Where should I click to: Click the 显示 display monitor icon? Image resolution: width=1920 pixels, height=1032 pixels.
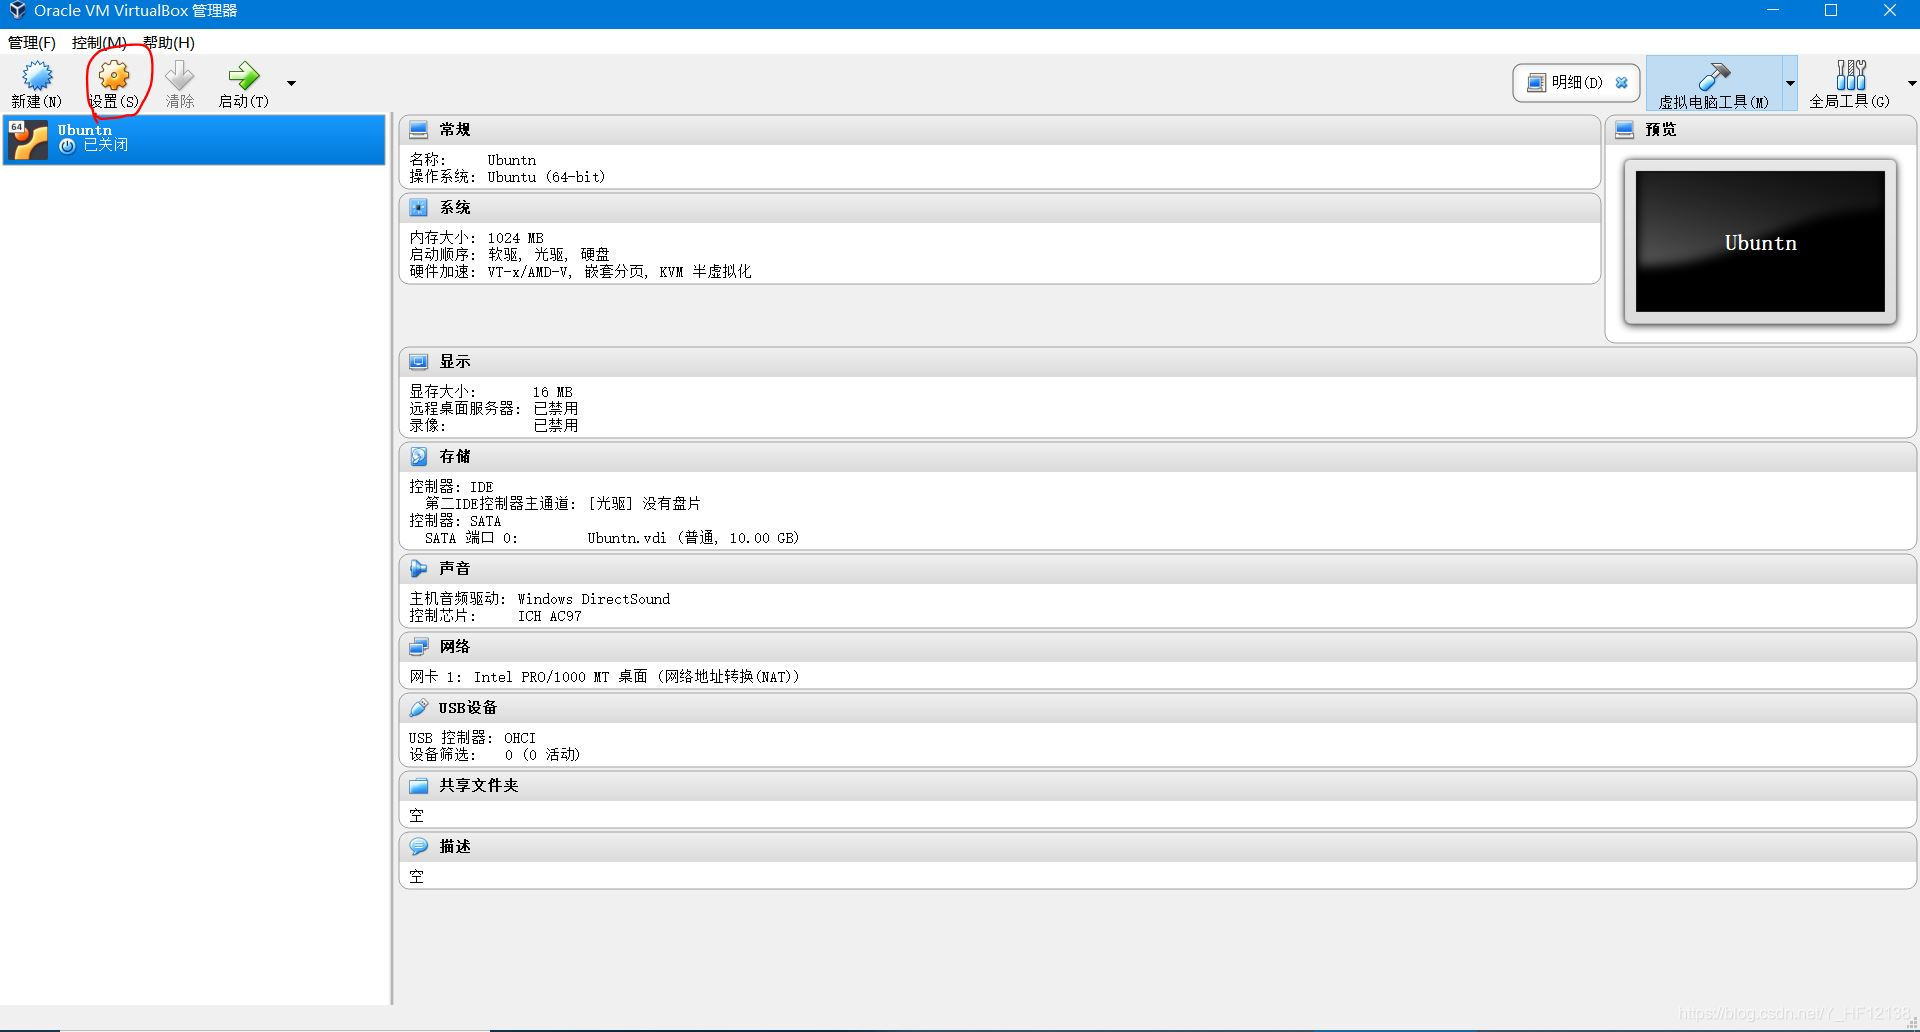[x=419, y=362]
